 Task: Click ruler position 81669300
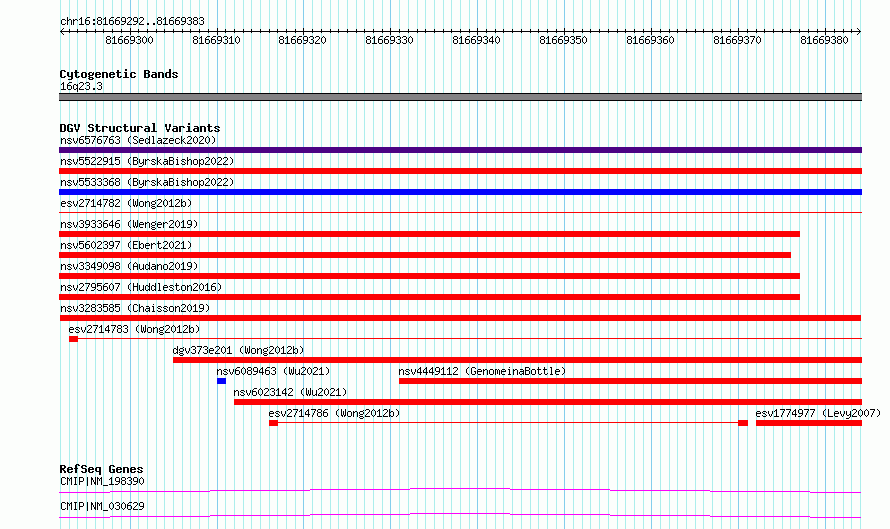[x=129, y=40]
